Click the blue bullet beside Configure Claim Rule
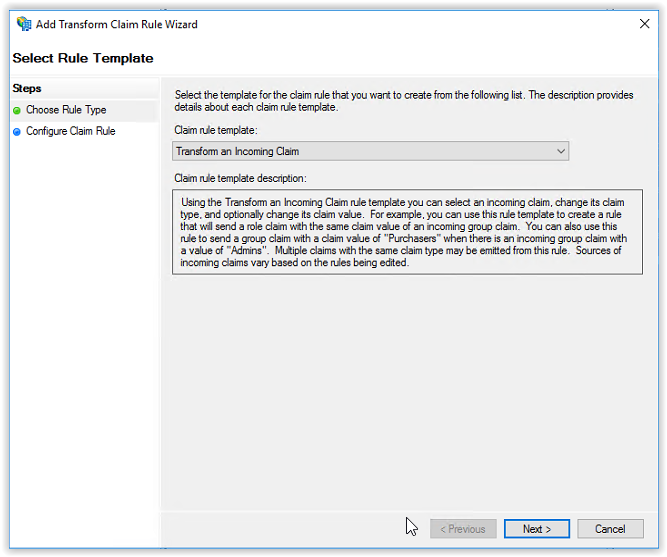The height and width of the screenshot is (557, 667). pyautogui.click(x=17, y=132)
